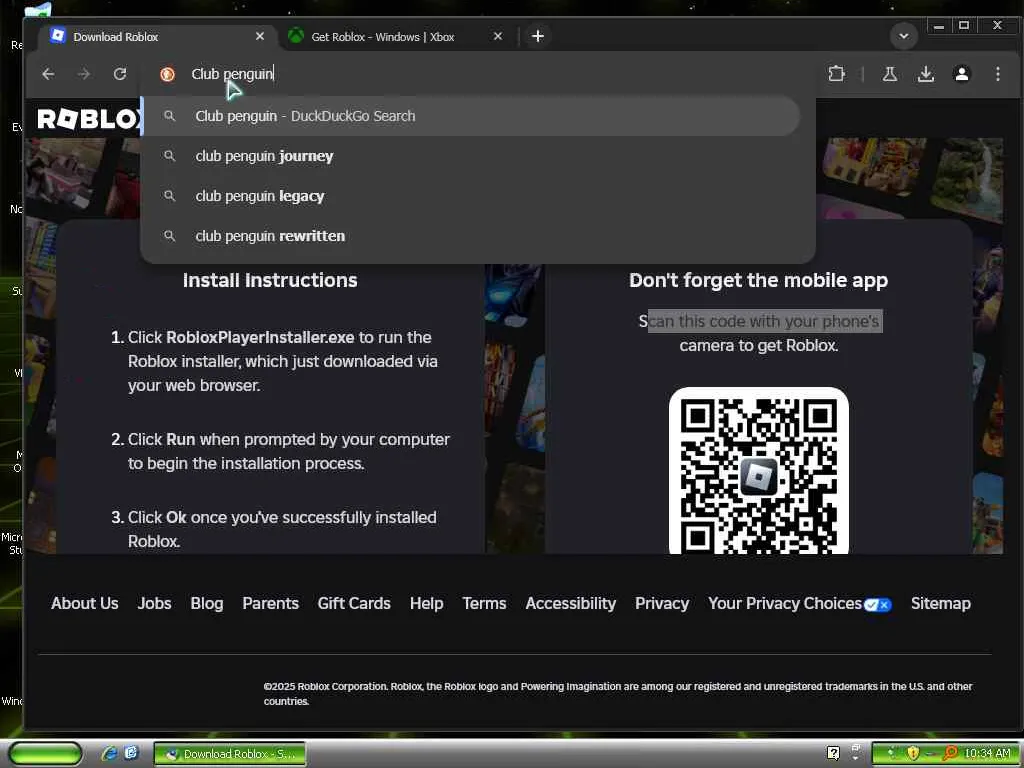The image size is (1024, 768).
Task: Click the Roblox logo
Action: [x=89, y=119]
